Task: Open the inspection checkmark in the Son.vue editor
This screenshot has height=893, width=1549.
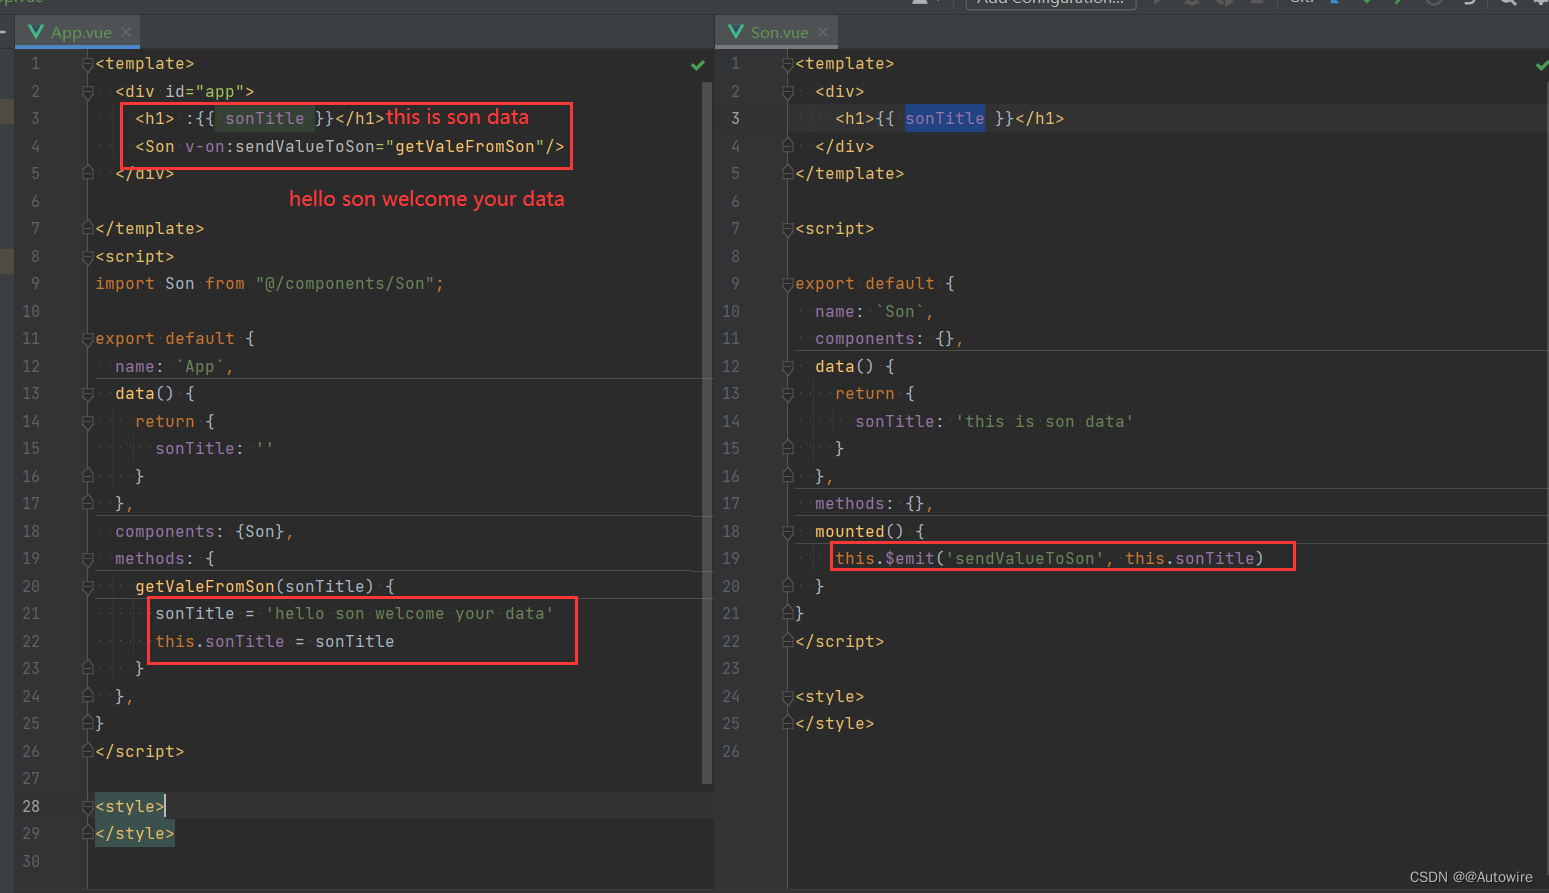Action: (x=1541, y=65)
